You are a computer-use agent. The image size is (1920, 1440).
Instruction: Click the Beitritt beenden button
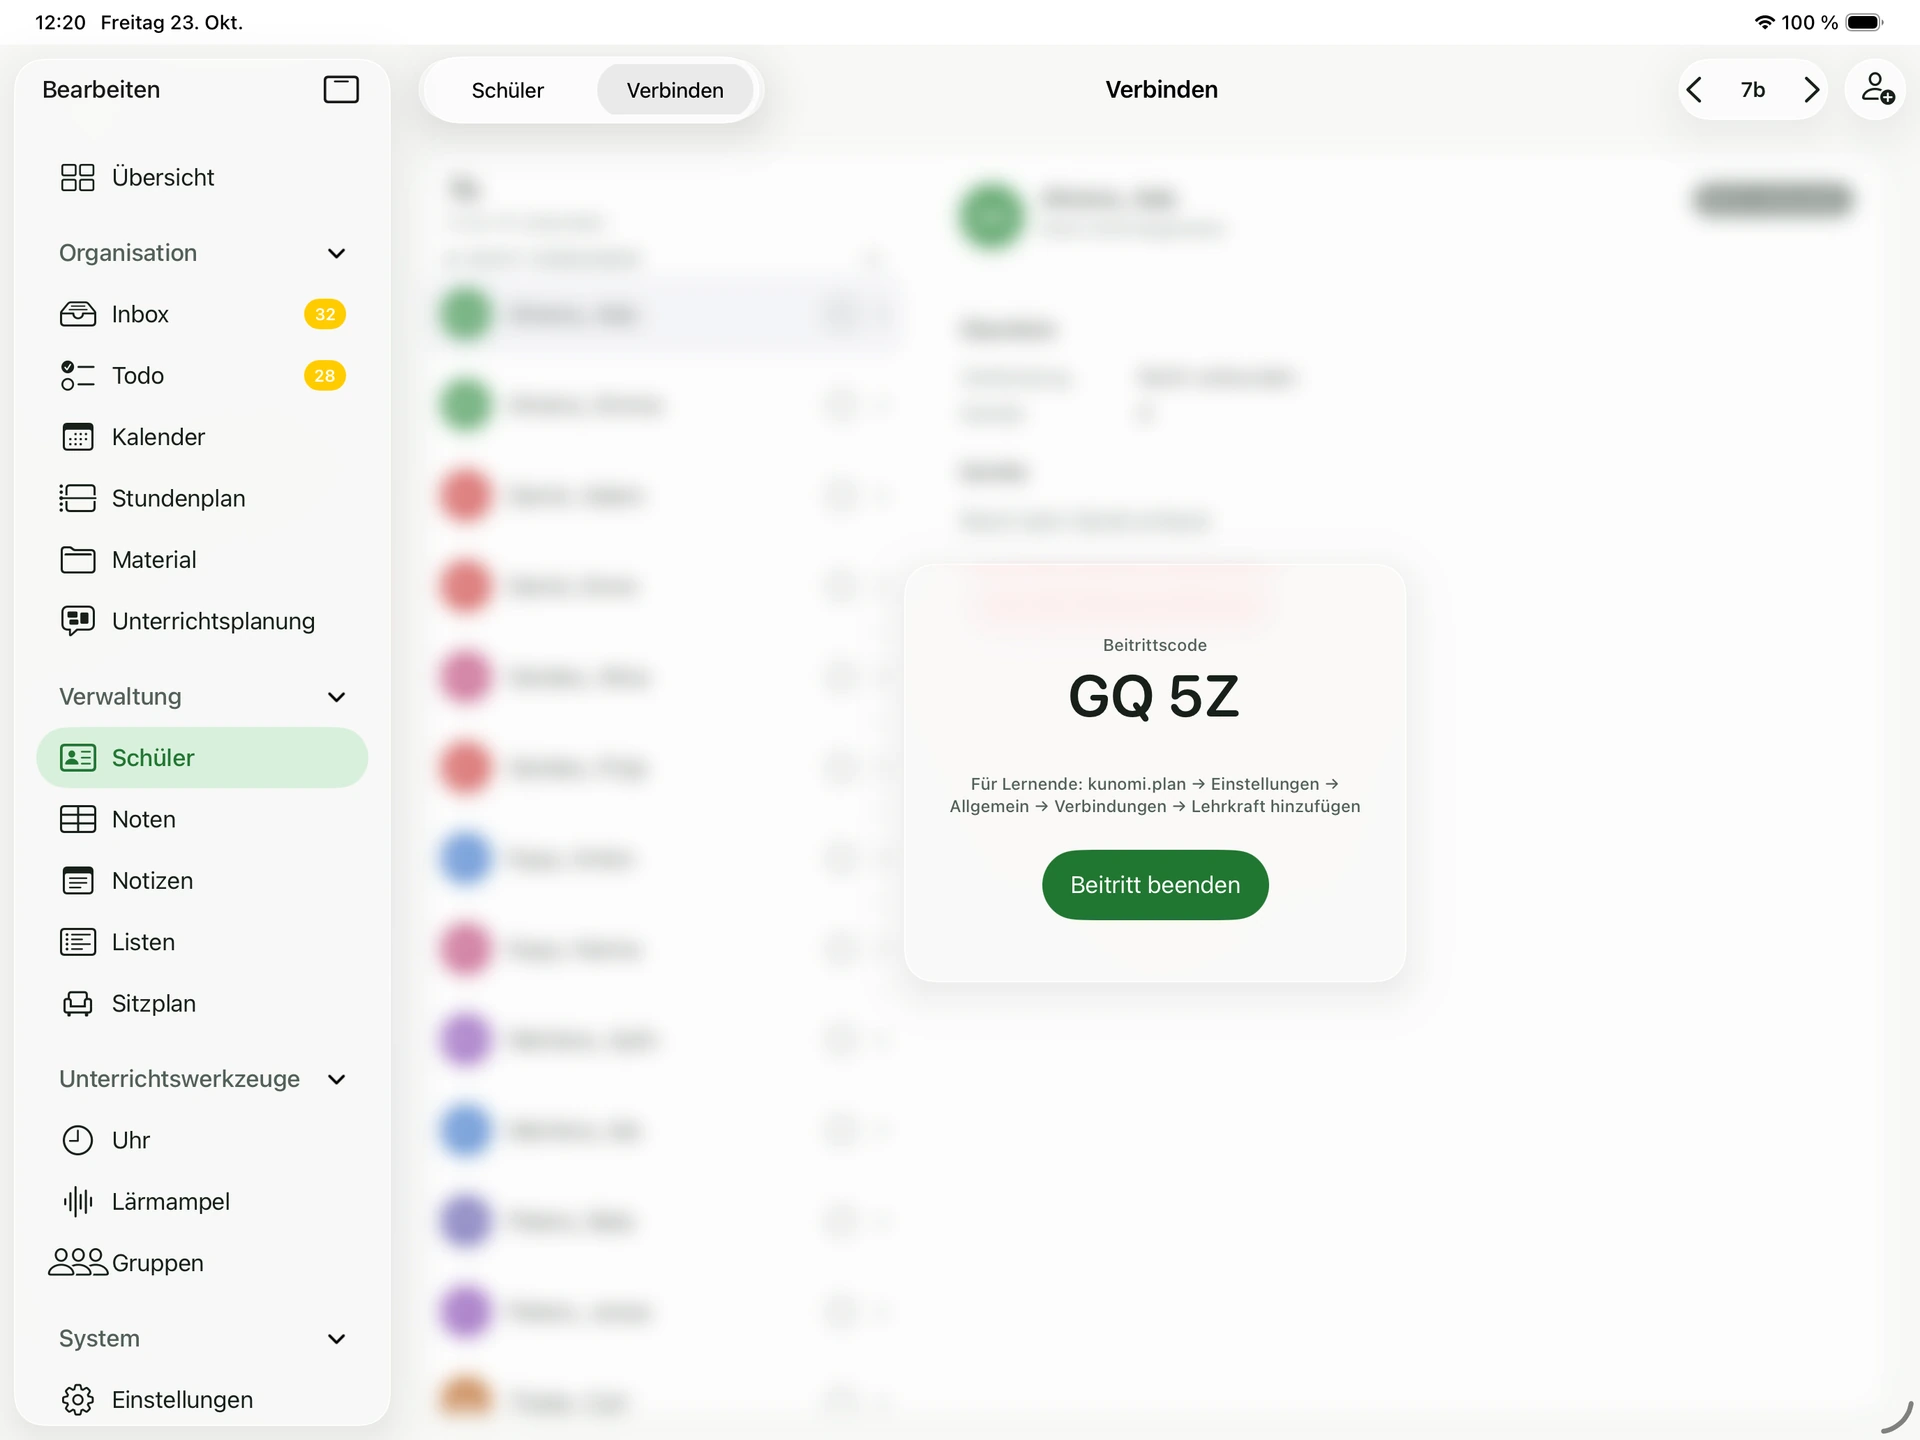[1155, 885]
